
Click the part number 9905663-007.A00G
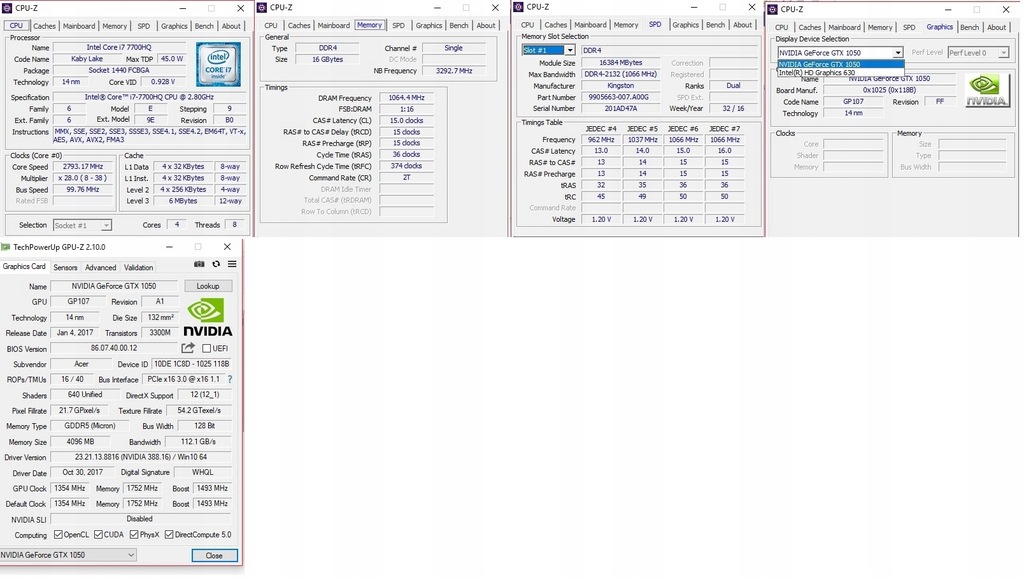click(x=620, y=97)
